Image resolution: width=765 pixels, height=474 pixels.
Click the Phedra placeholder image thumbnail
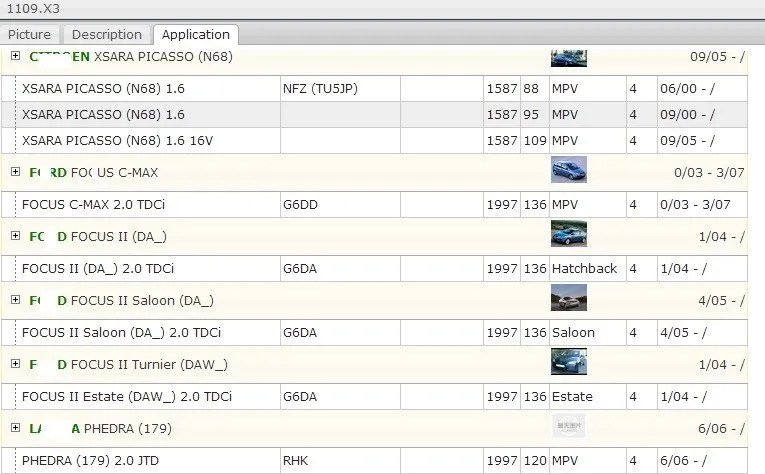coord(569,426)
